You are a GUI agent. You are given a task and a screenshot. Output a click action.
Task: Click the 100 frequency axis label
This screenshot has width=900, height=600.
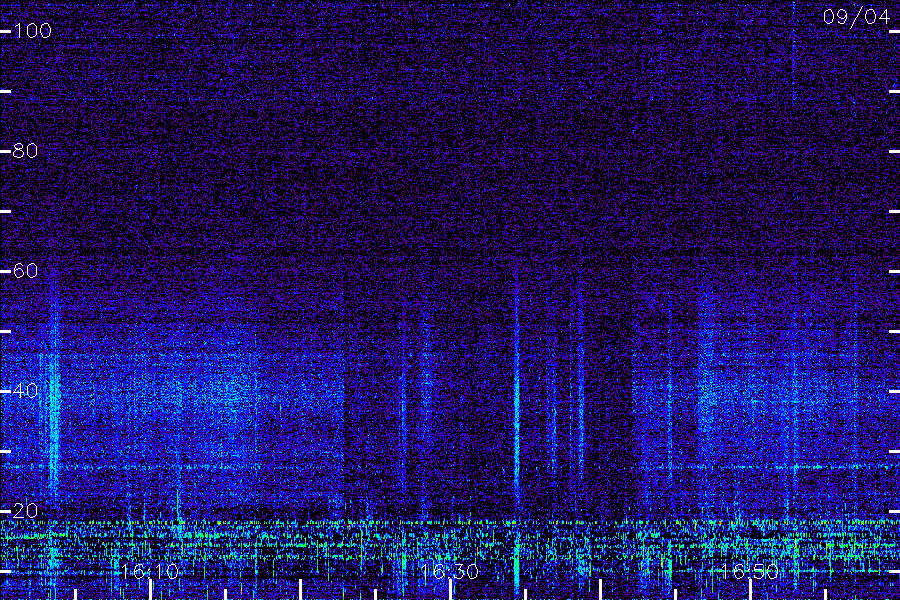(x=32, y=30)
